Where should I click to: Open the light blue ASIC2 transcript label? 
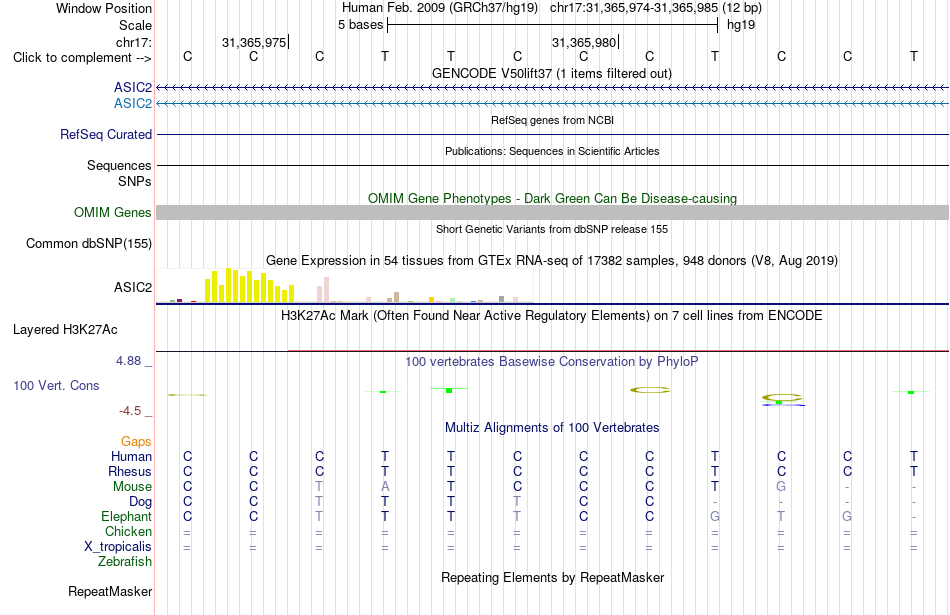pyautogui.click(x=133, y=104)
